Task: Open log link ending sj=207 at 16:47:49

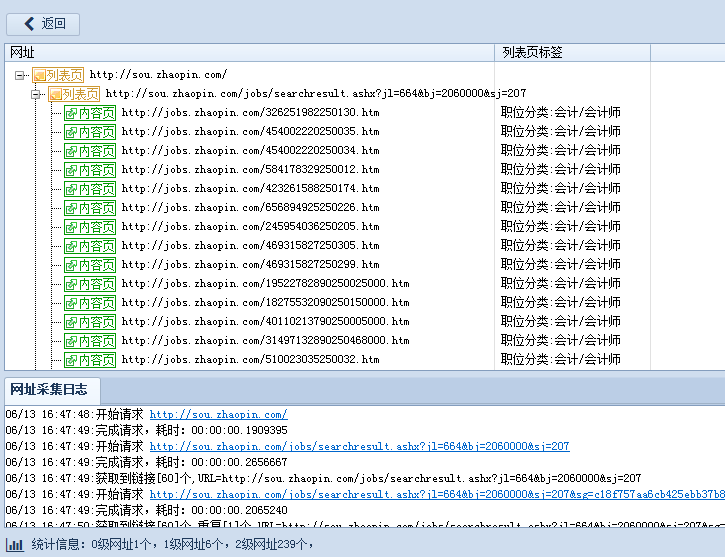Action: click(x=359, y=447)
